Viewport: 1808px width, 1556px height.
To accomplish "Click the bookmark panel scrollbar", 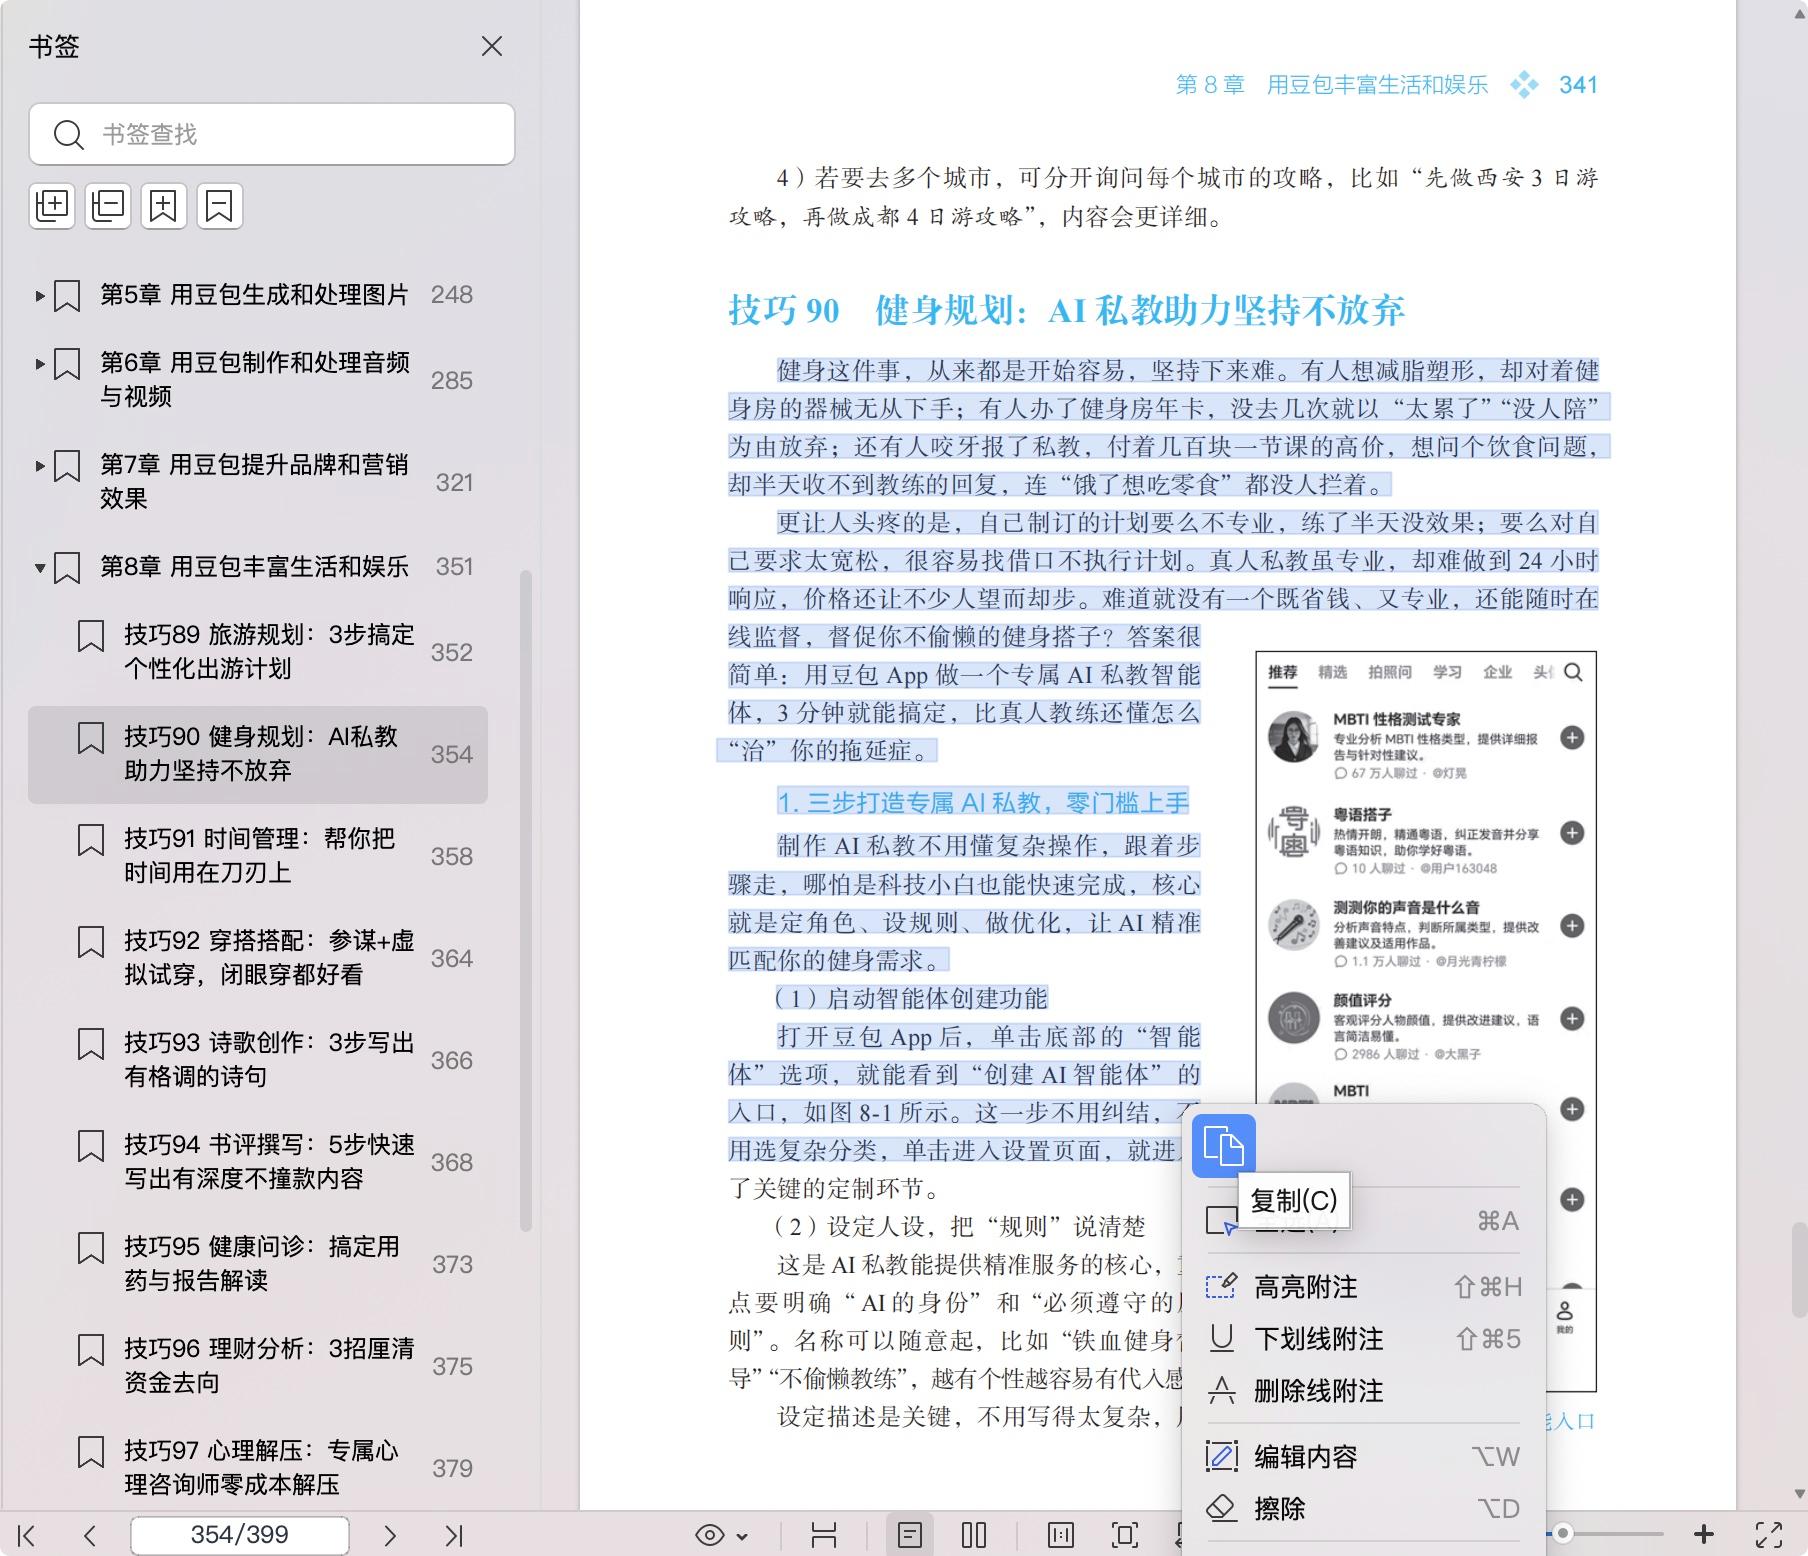I will click(526, 900).
